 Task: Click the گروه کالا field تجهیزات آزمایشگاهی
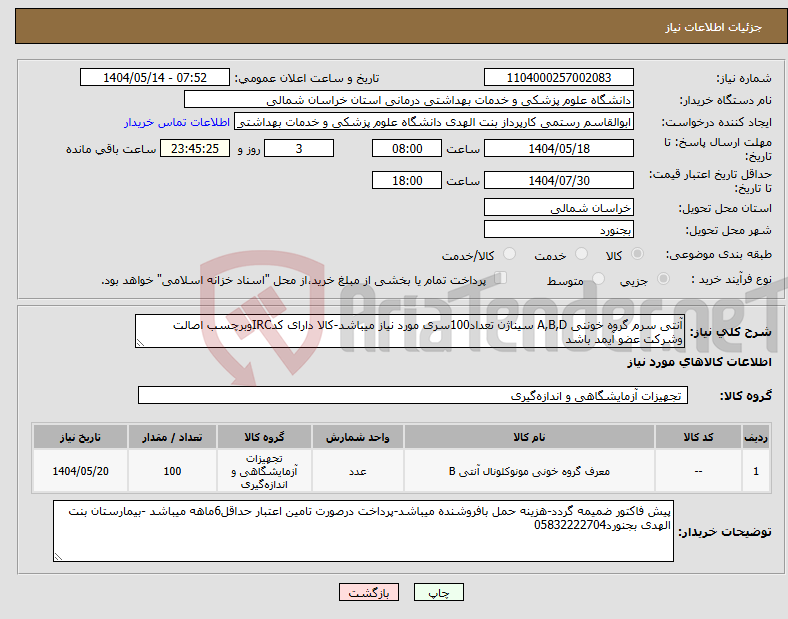coord(413,395)
